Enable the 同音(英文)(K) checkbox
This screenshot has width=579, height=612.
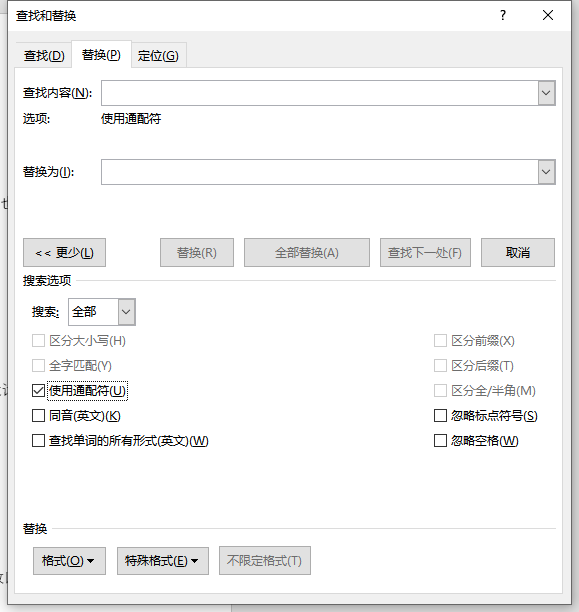[x=38, y=416]
